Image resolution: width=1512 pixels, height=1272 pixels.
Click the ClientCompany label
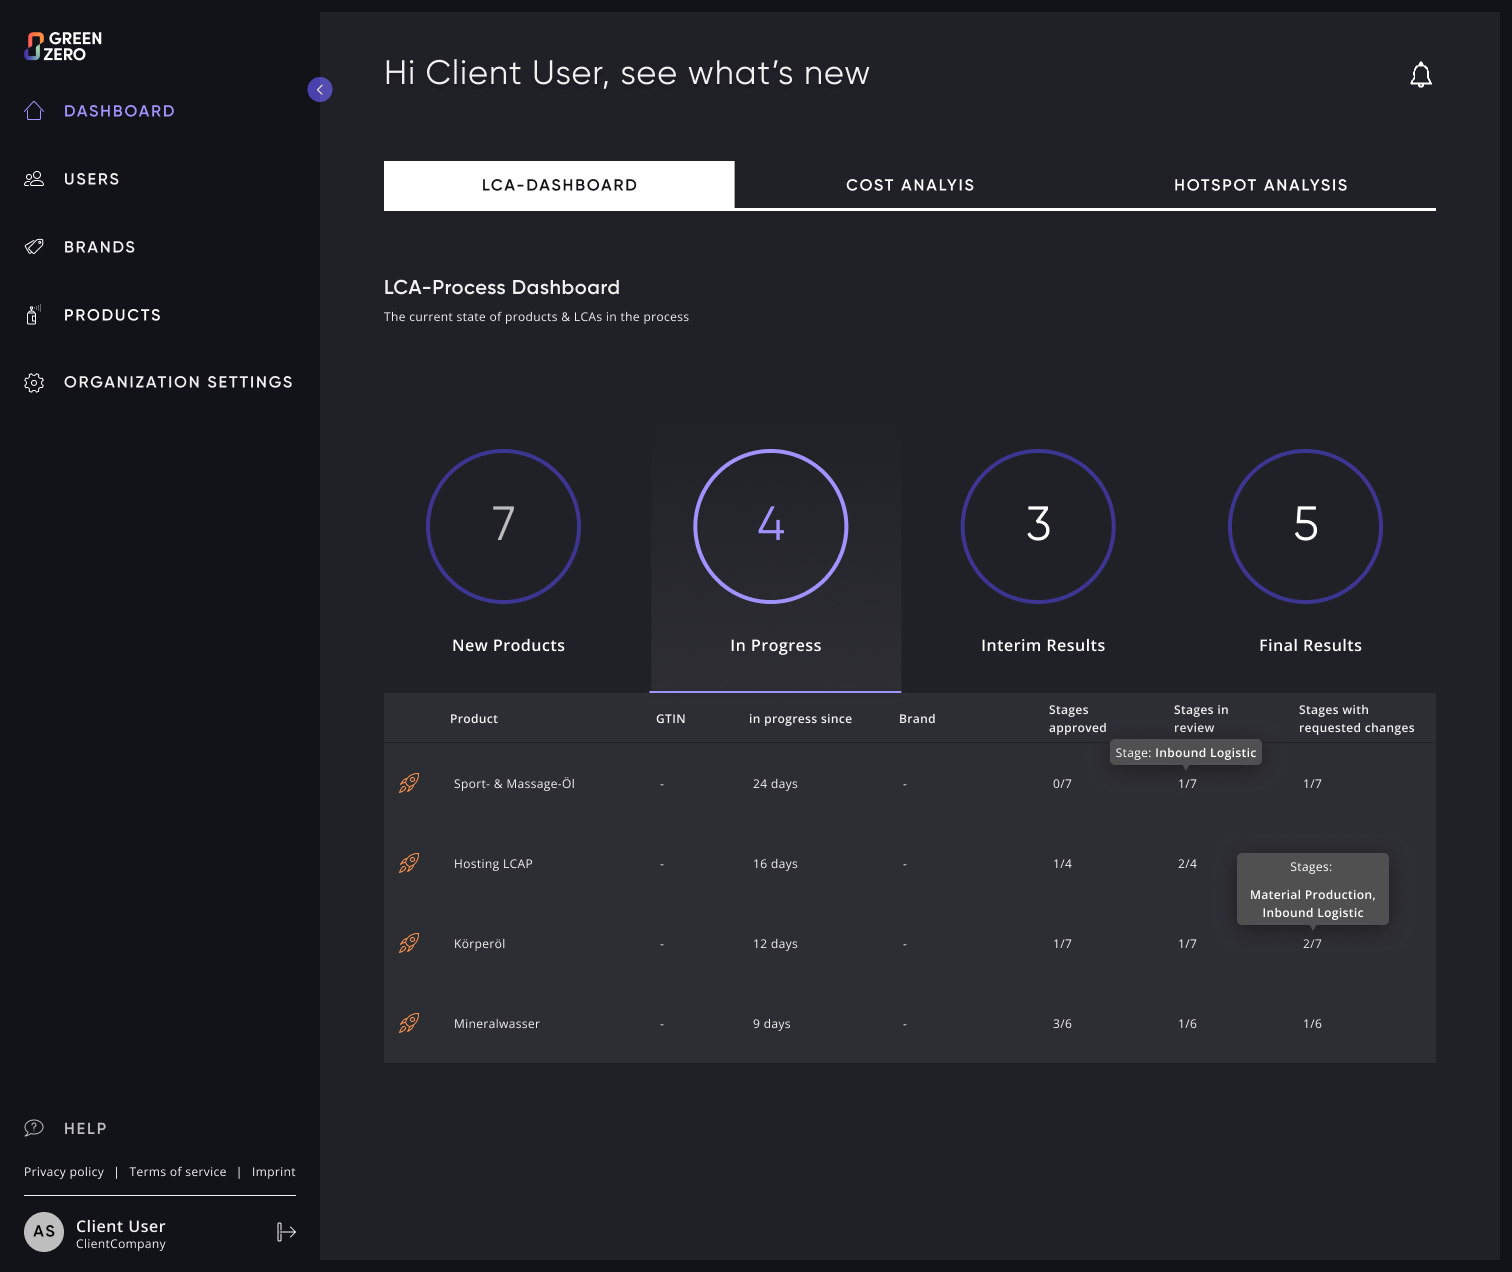coord(121,1244)
